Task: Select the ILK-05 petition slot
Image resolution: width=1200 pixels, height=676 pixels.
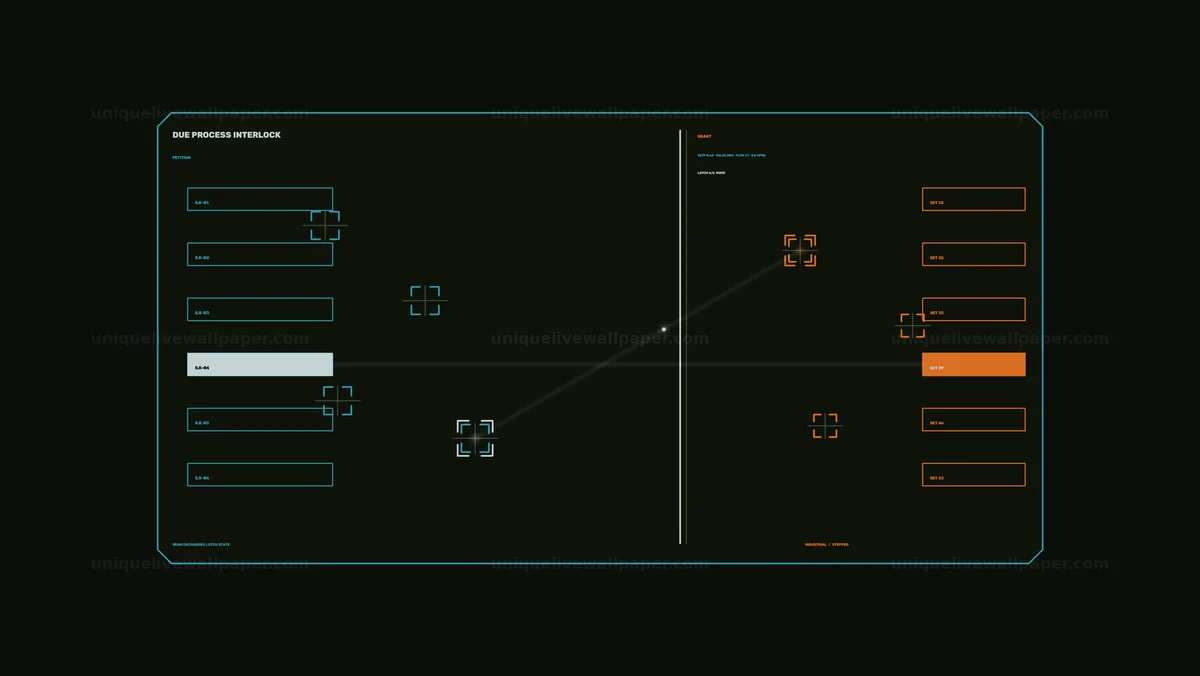Action: (260, 419)
